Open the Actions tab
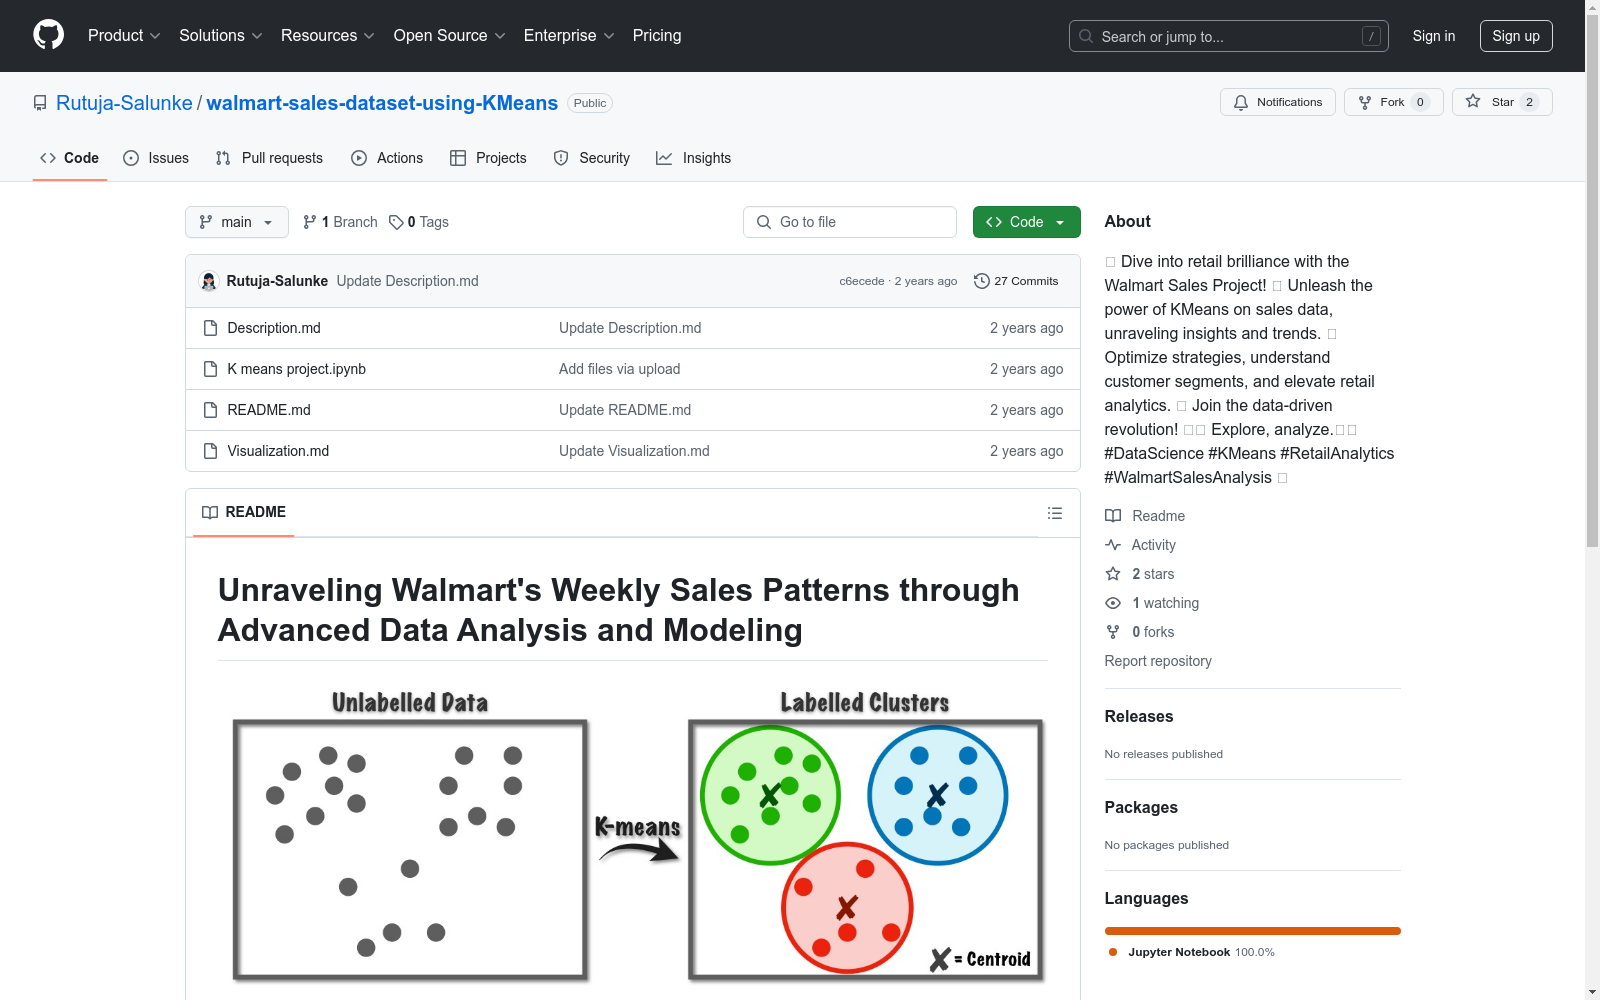 [x=387, y=158]
